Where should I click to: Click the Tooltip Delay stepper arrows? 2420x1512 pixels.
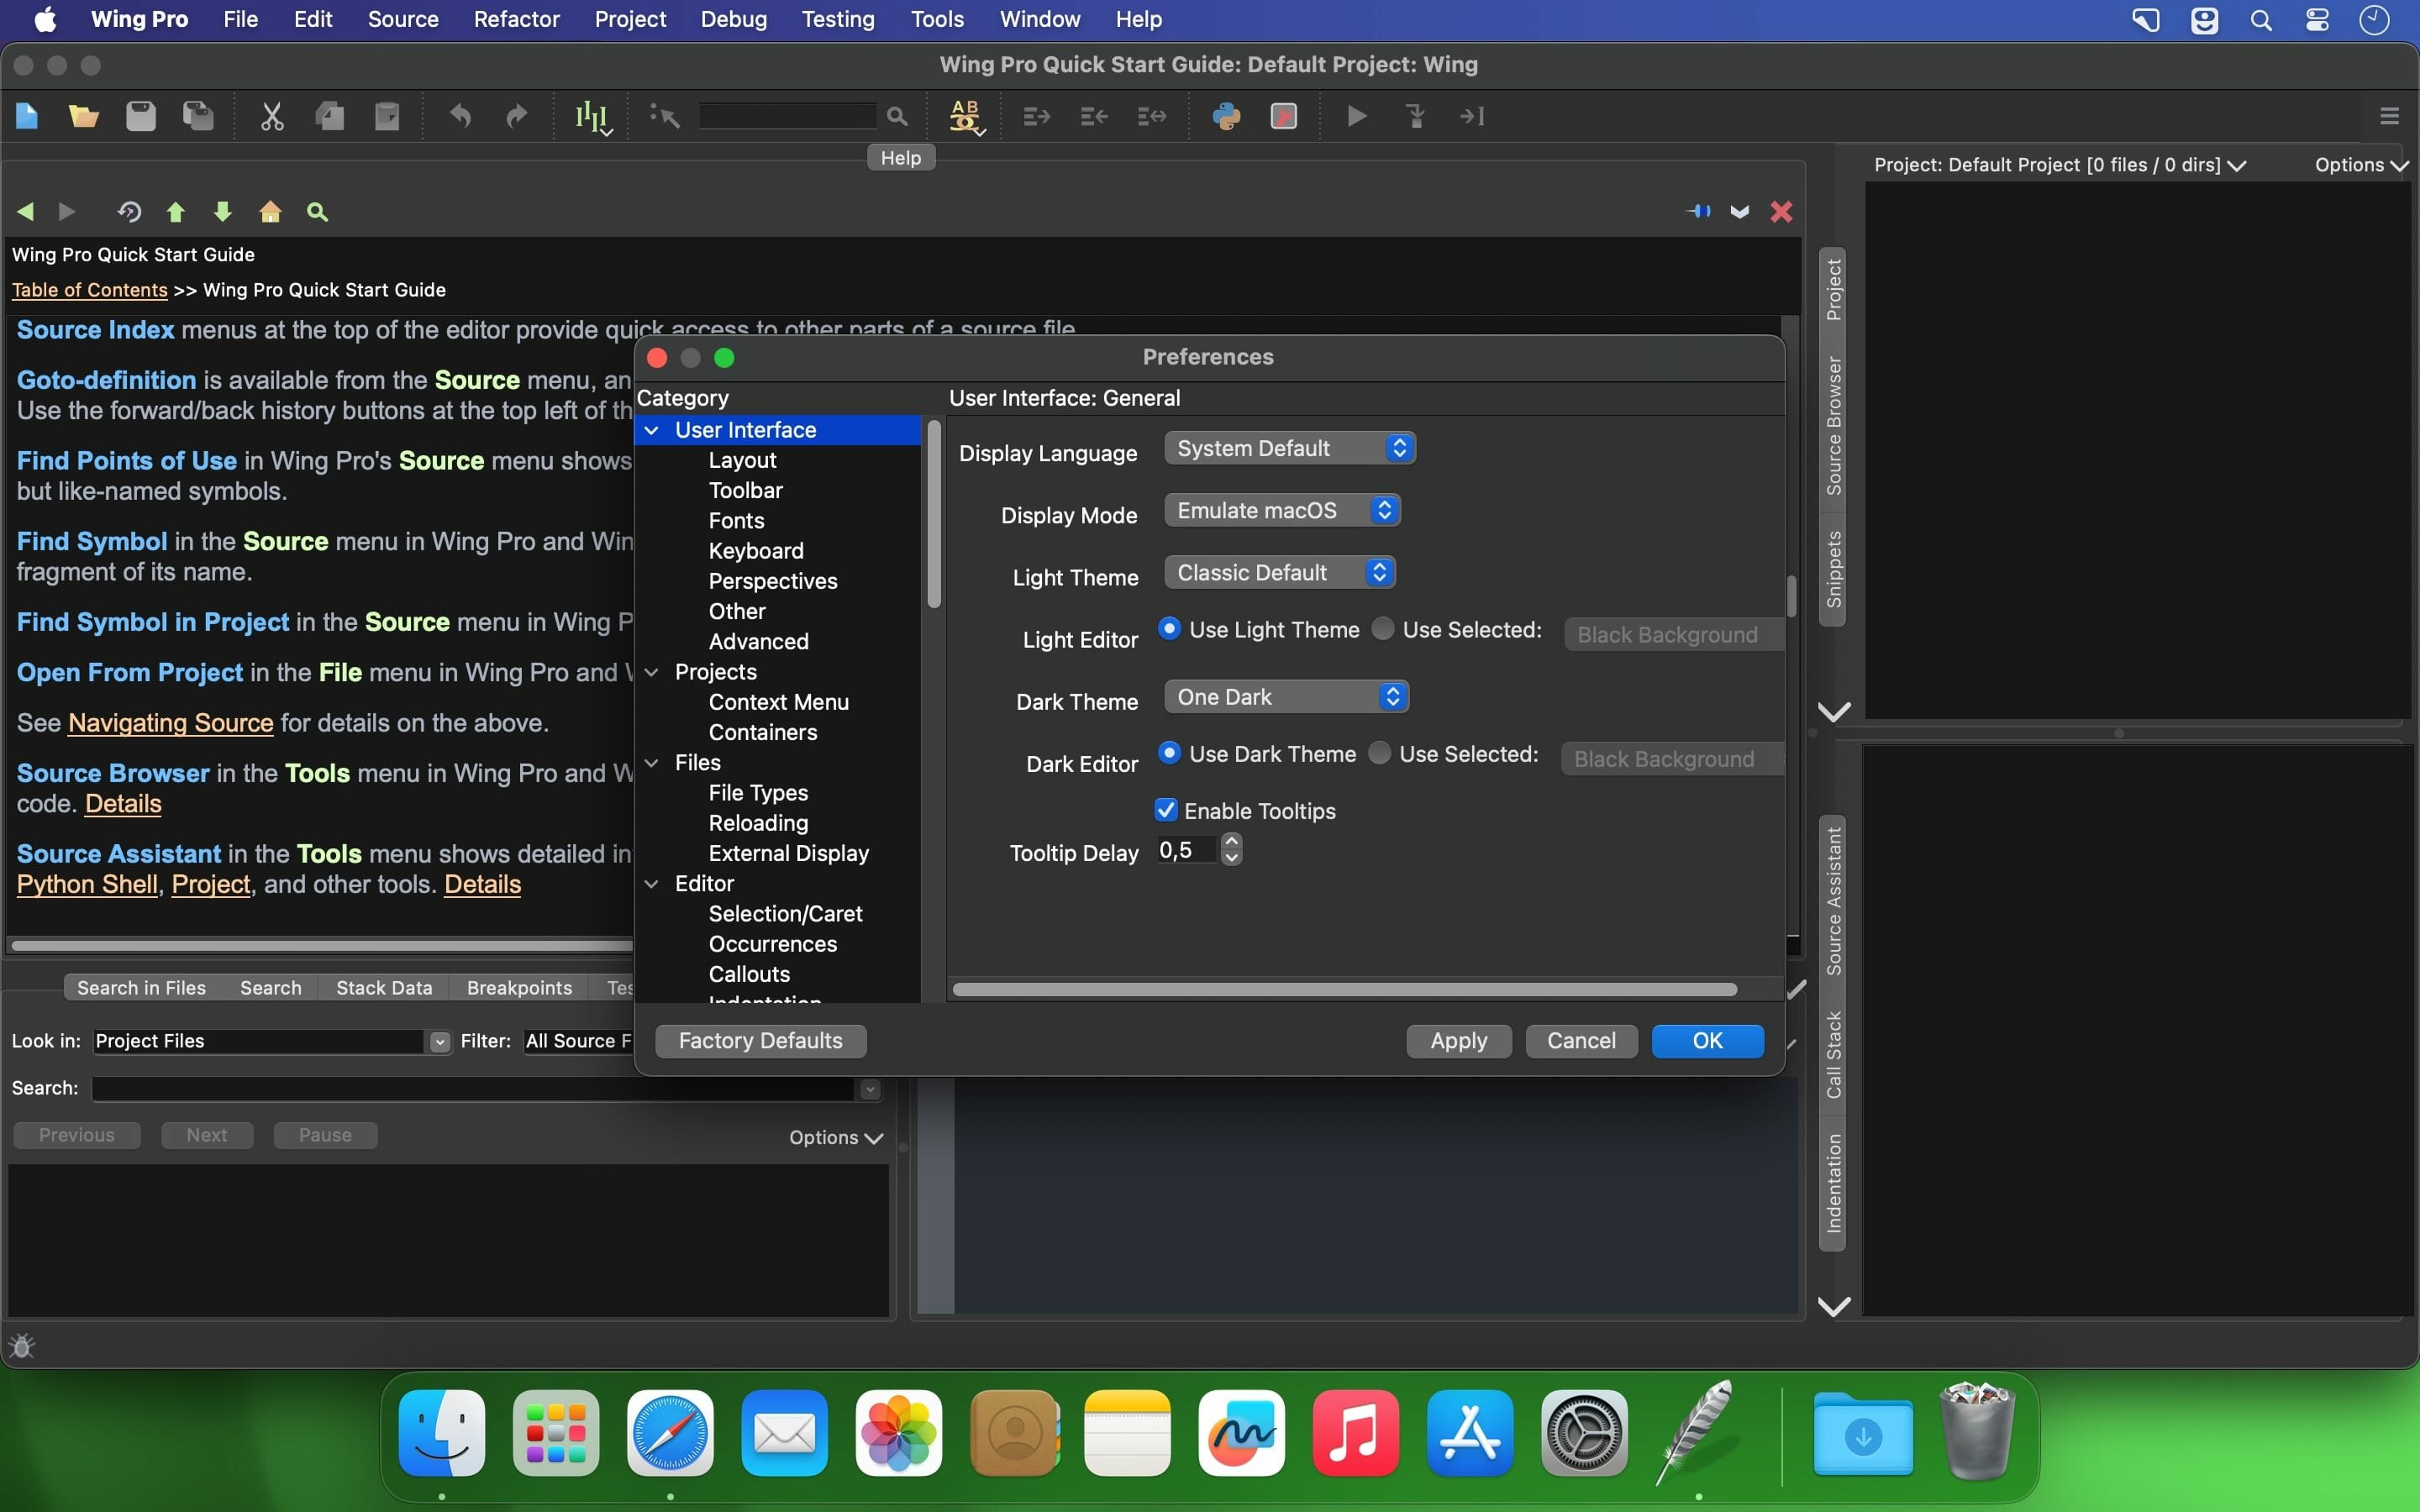pyautogui.click(x=1232, y=849)
